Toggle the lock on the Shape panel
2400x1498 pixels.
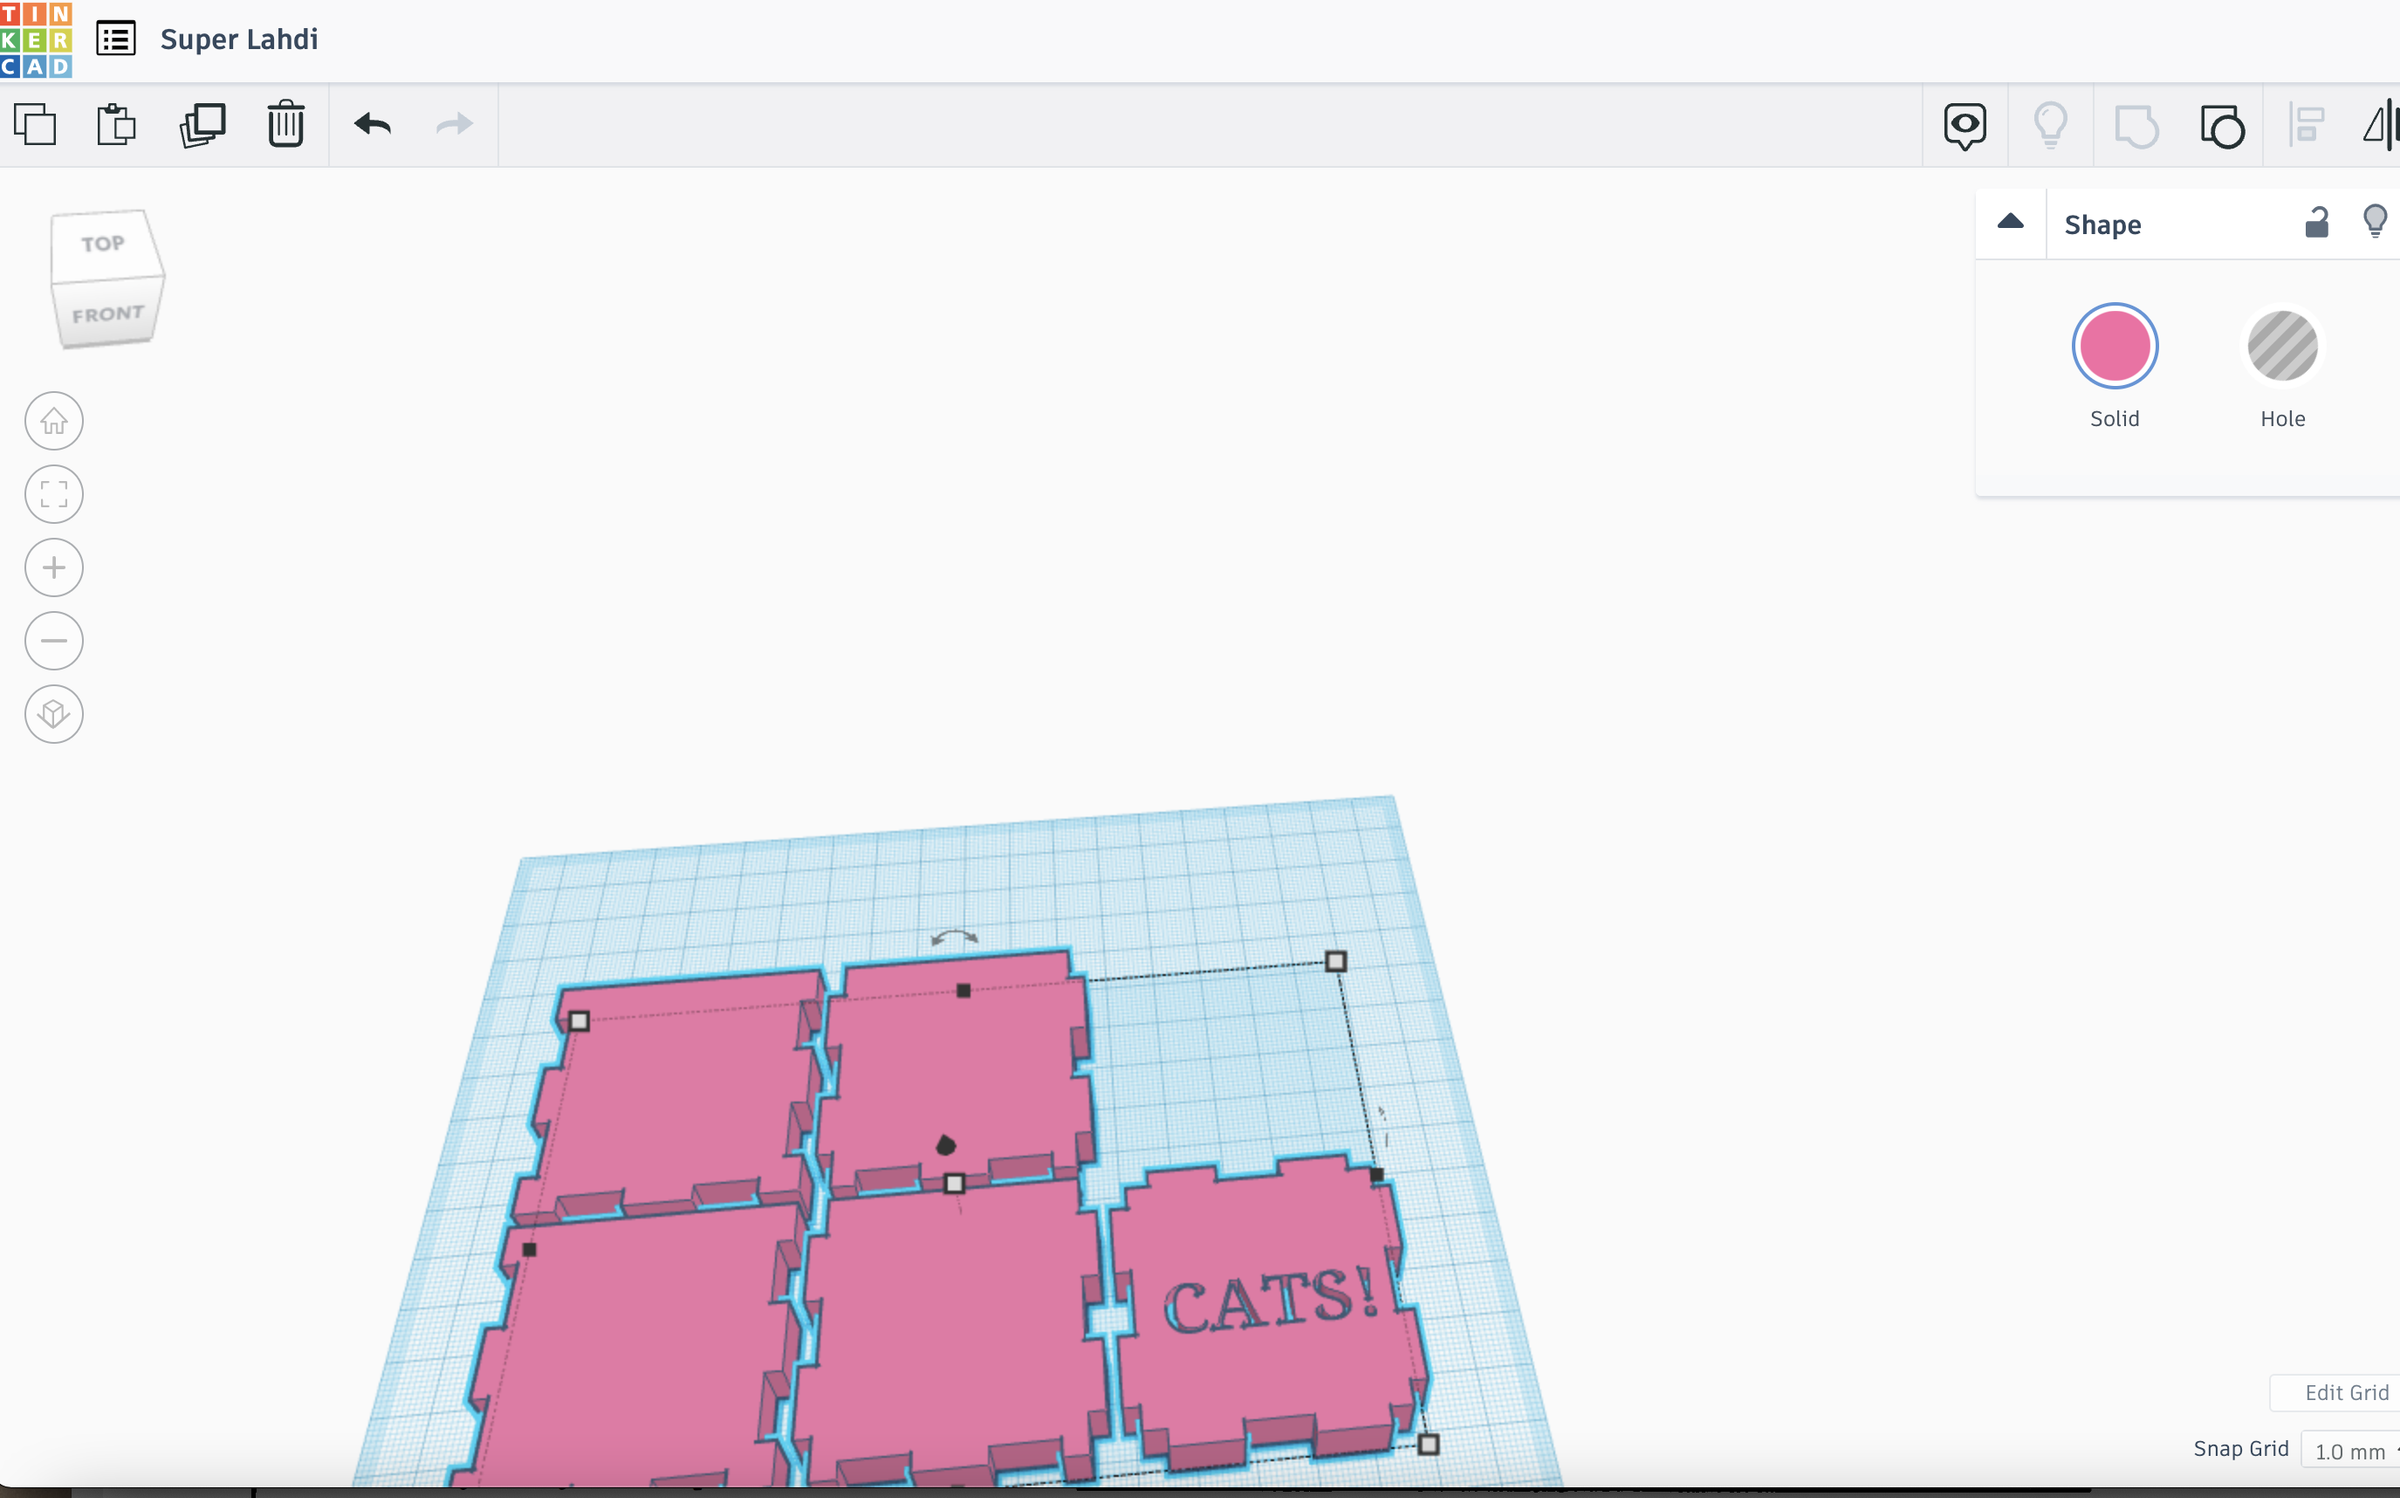2318,222
